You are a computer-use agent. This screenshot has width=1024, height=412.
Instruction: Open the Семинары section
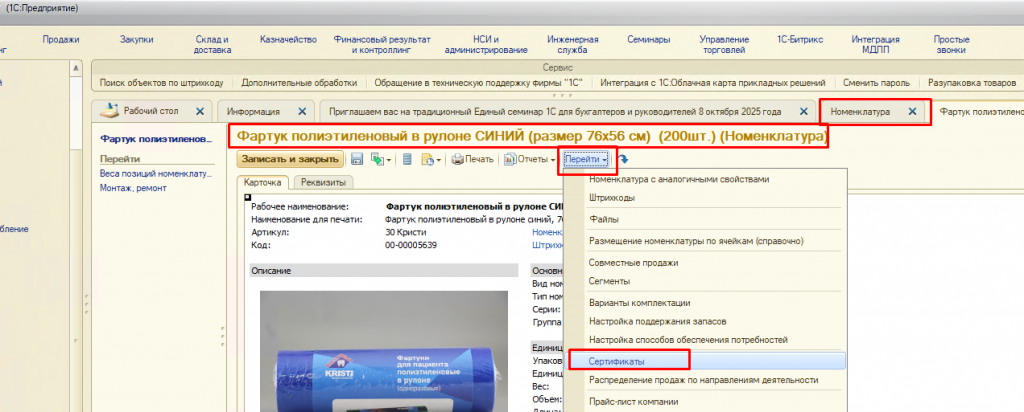pos(648,39)
